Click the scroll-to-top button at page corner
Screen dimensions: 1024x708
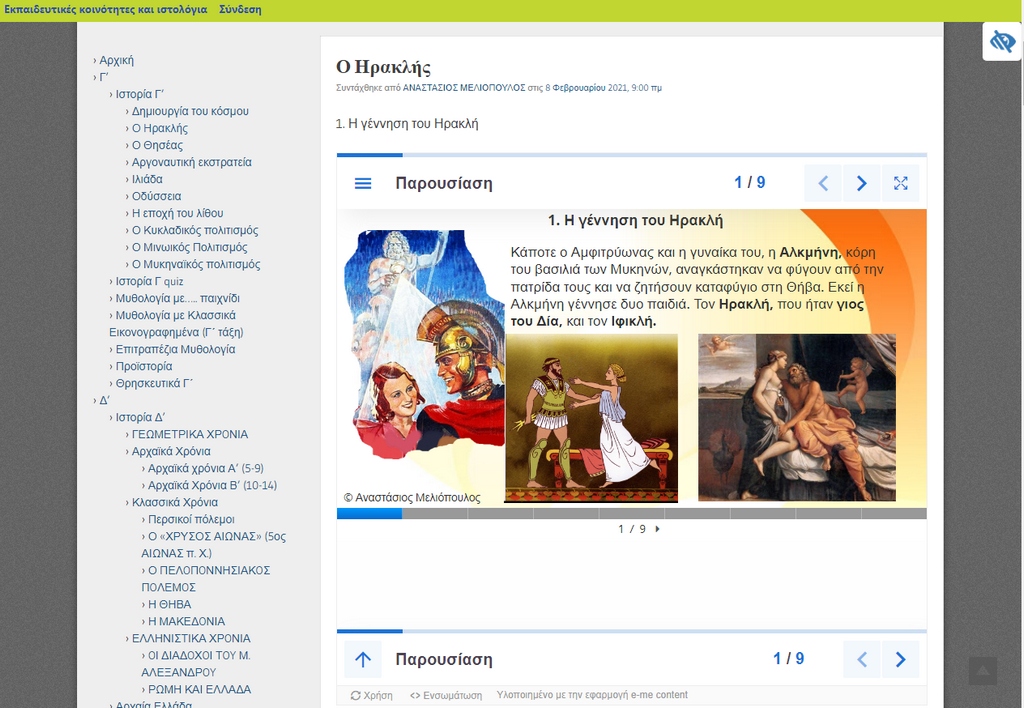983,671
